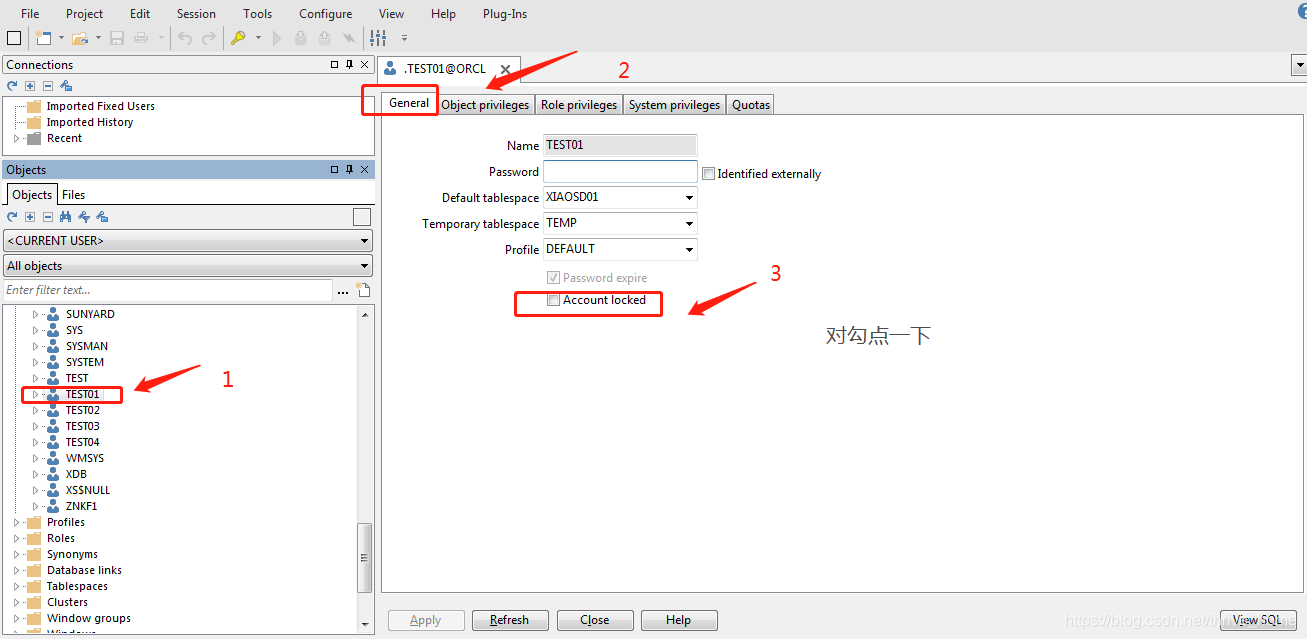Toggle the Password expire checkbox

pos(554,278)
